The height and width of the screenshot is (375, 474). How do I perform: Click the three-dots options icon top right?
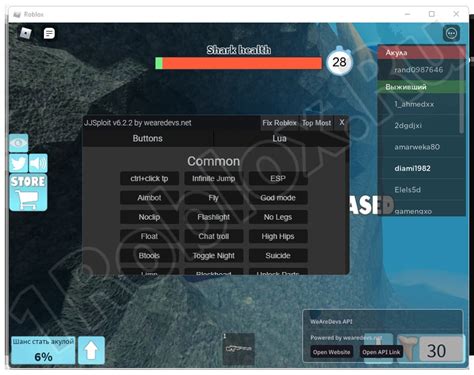tap(451, 33)
